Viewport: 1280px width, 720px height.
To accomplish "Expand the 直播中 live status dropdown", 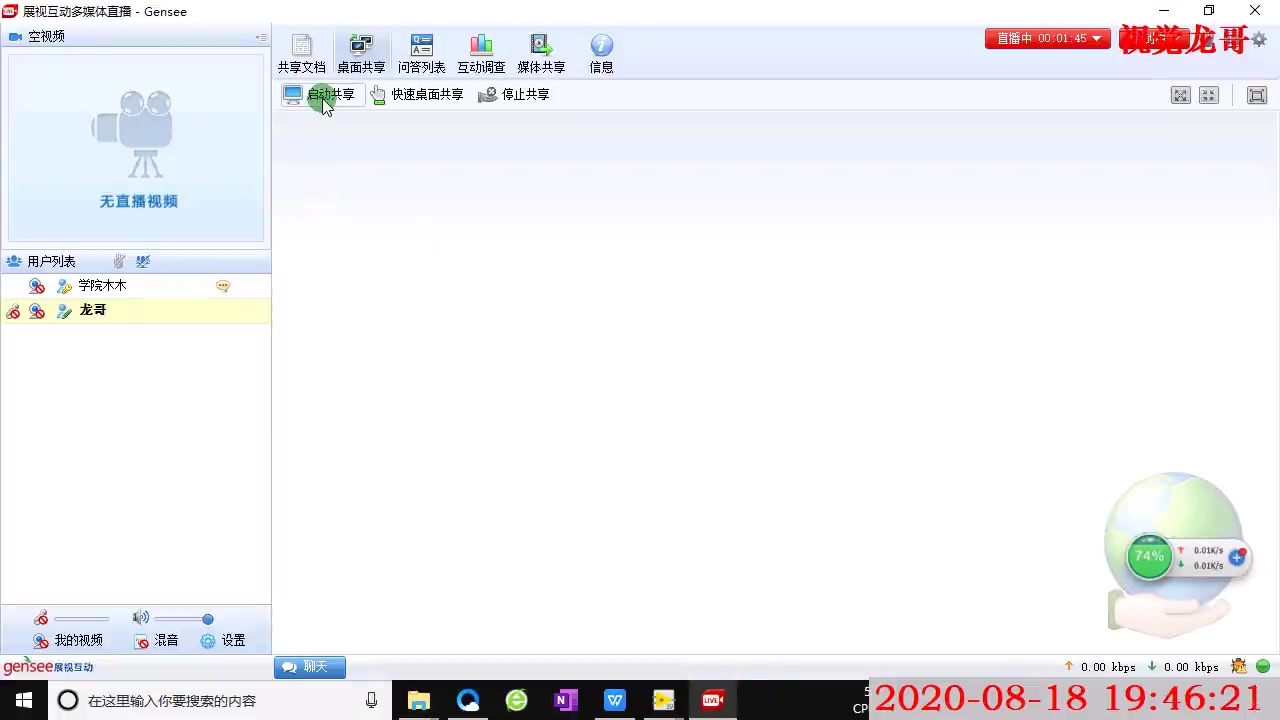I will coord(1097,39).
